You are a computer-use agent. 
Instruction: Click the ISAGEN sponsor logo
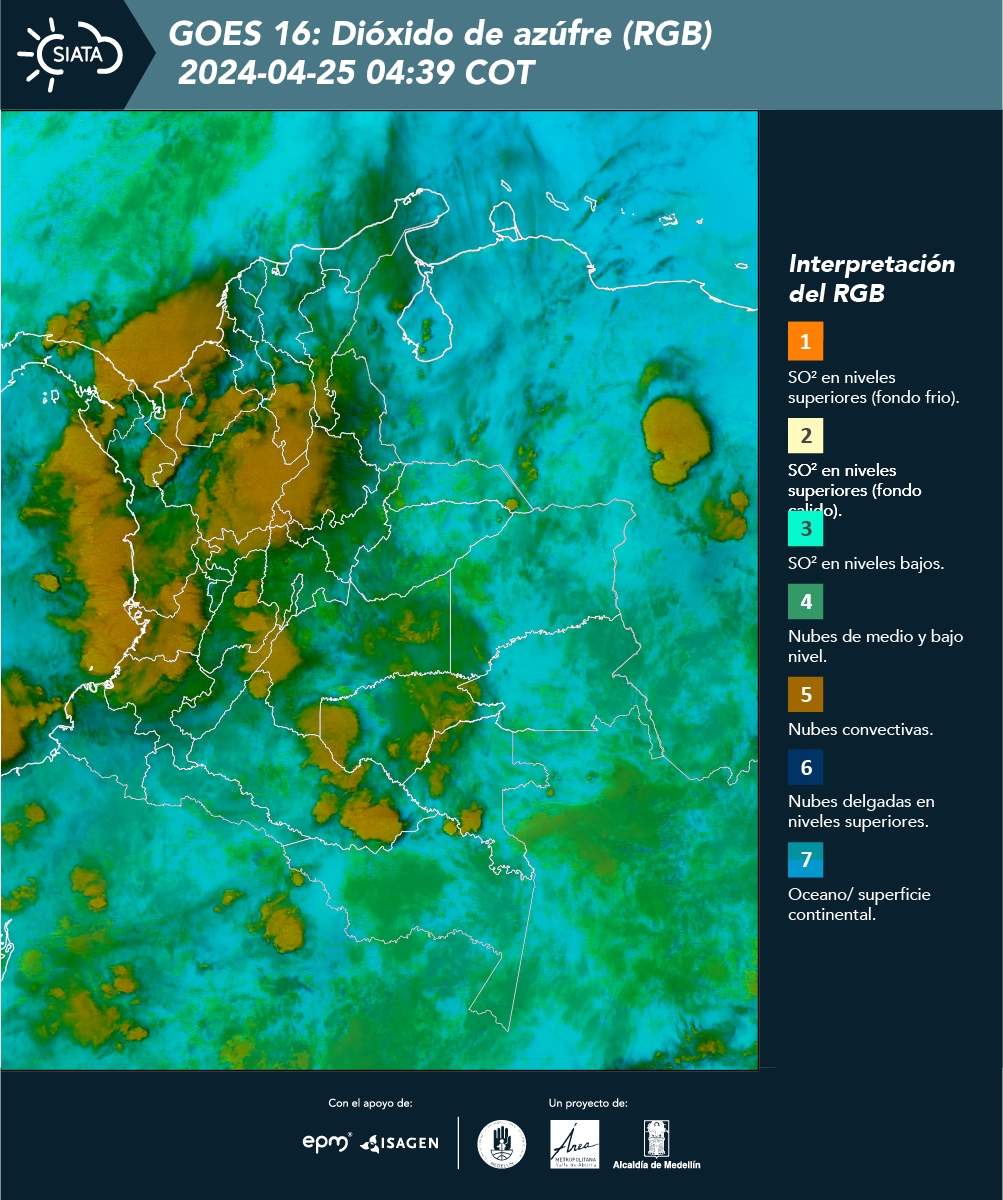pos(400,1143)
